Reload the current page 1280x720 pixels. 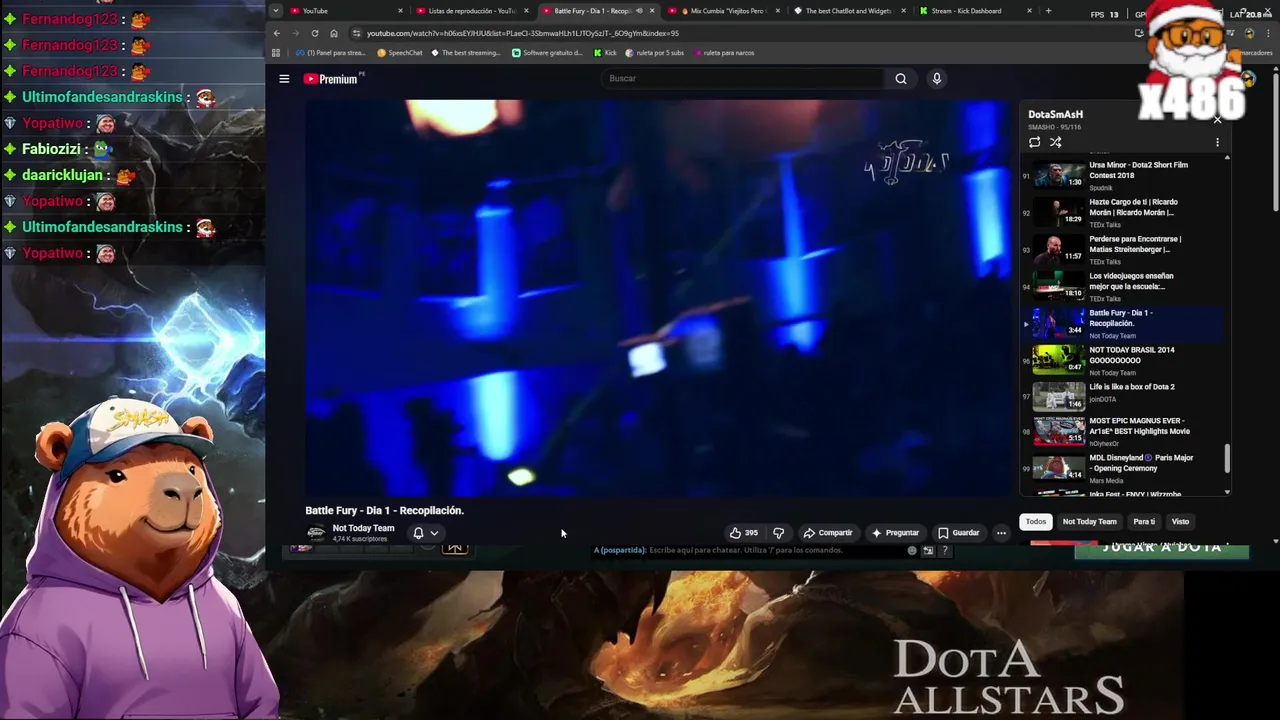(315, 33)
